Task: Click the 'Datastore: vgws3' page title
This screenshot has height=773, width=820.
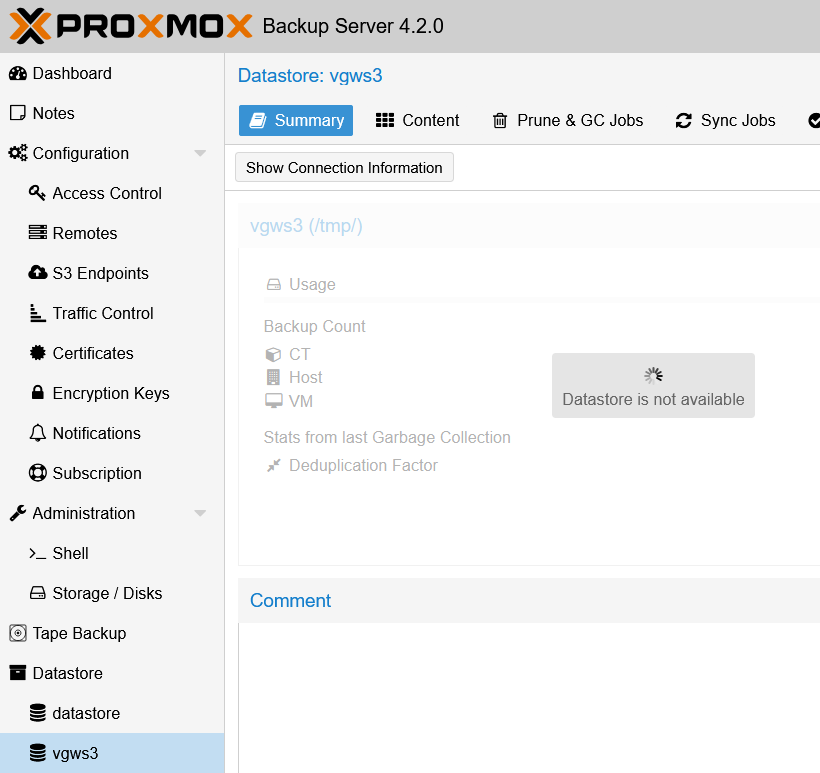Action: point(310,75)
